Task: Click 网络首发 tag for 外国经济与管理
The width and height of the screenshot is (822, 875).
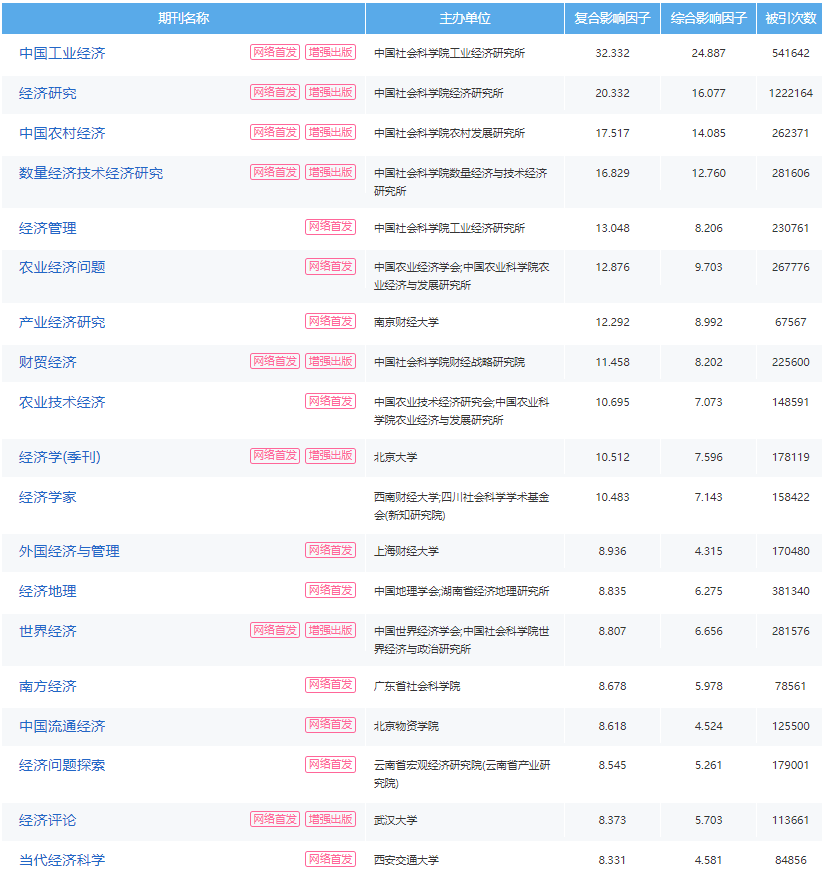Action: tap(330, 551)
